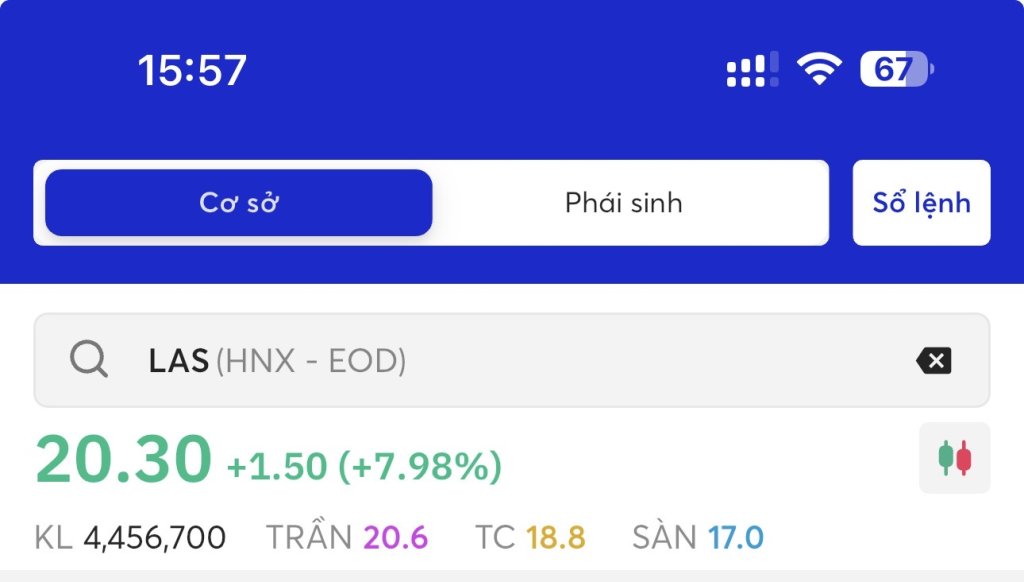The height and width of the screenshot is (582, 1024).
Task: Open the Sổ lệnh order book
Action: [x=921, y=202]
